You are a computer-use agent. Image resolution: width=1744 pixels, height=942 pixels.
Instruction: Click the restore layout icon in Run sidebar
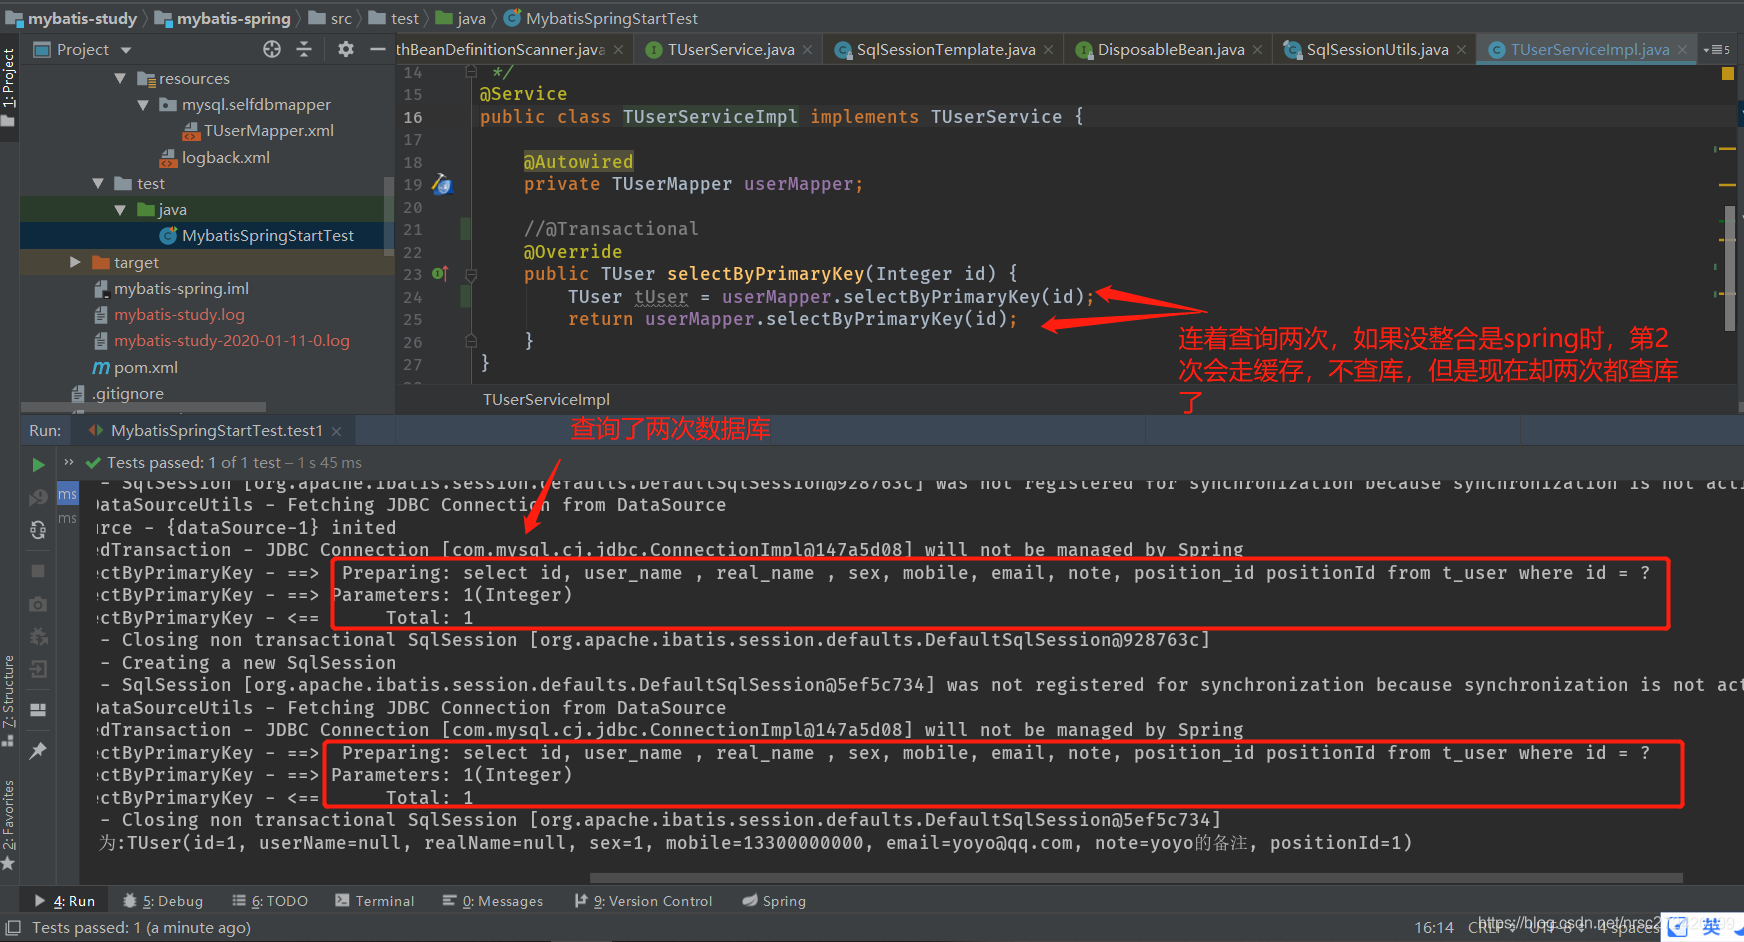pos(38,710)
